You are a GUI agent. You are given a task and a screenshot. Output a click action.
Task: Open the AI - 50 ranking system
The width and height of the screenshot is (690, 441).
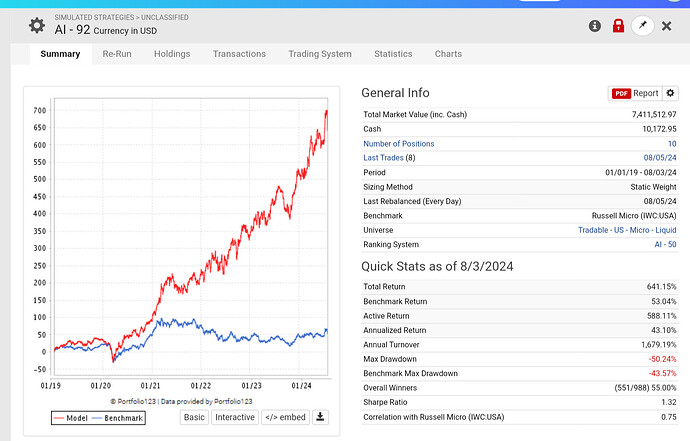point(665,244)
